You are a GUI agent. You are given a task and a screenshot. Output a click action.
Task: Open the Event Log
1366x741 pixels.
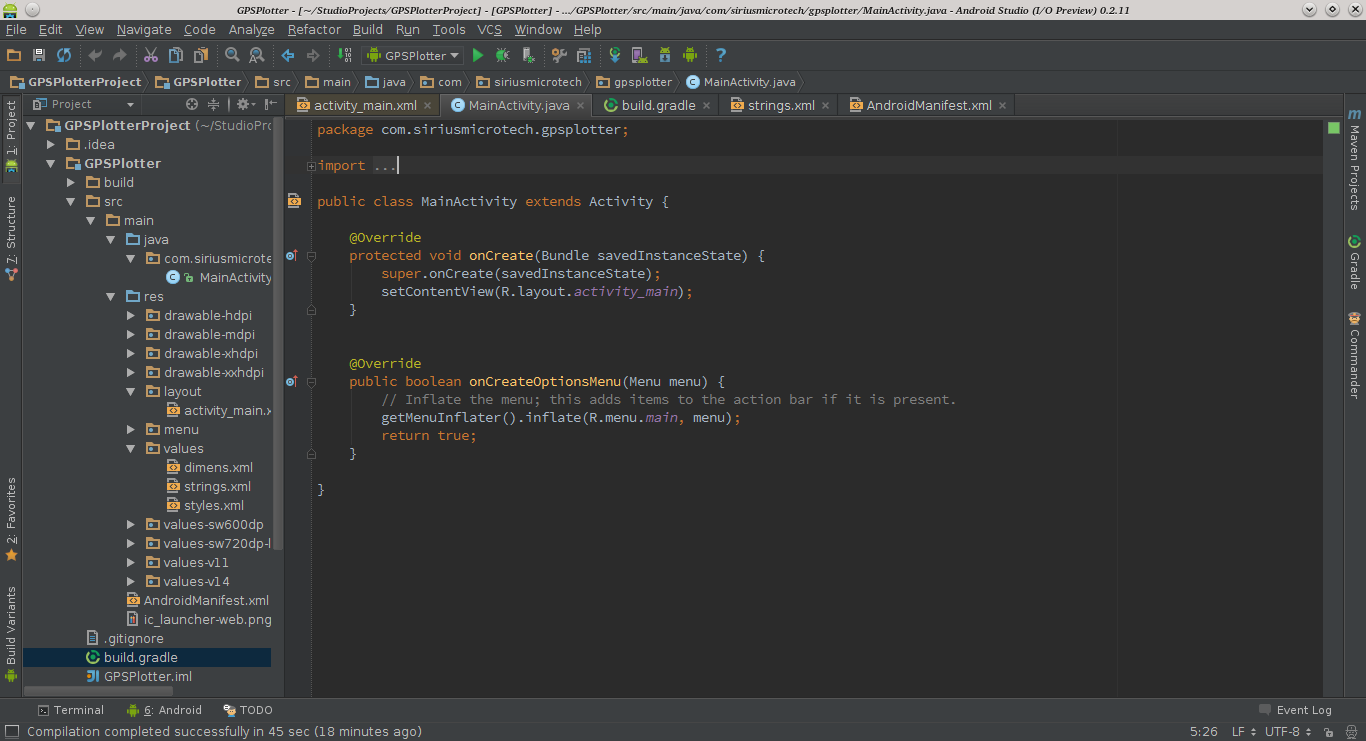[1295, 710]
